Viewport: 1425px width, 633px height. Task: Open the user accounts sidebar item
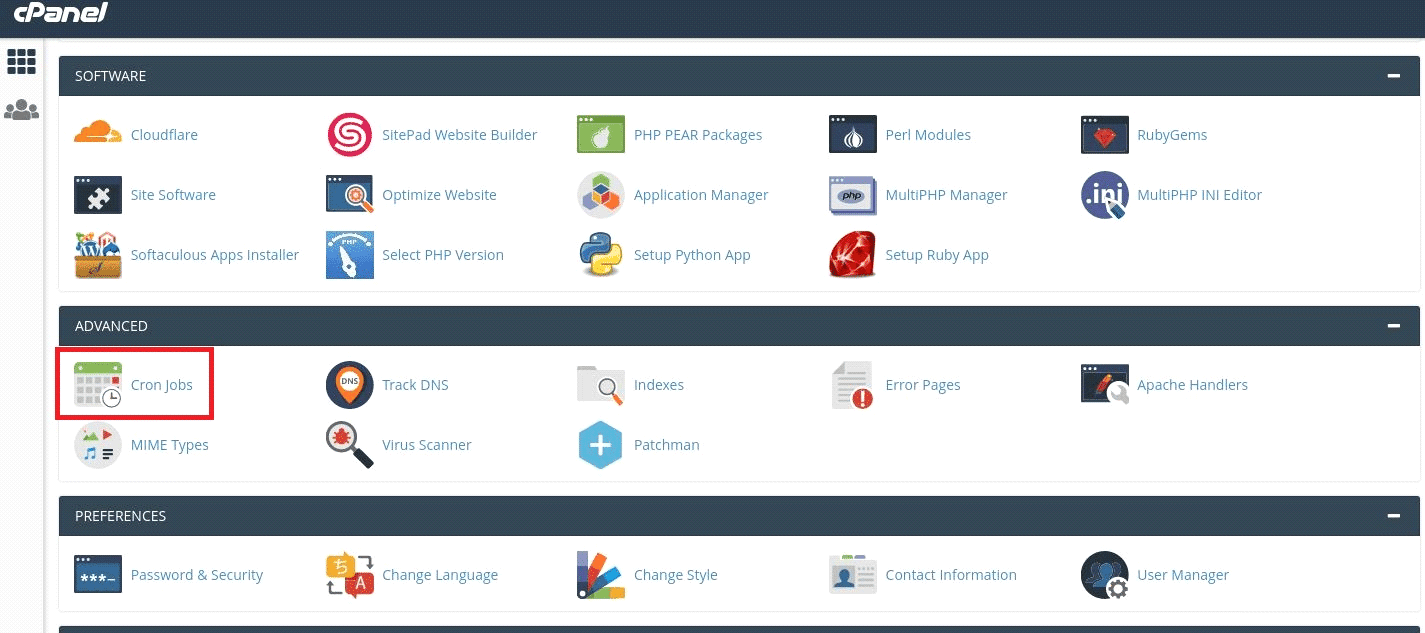(x=21, y=109)
